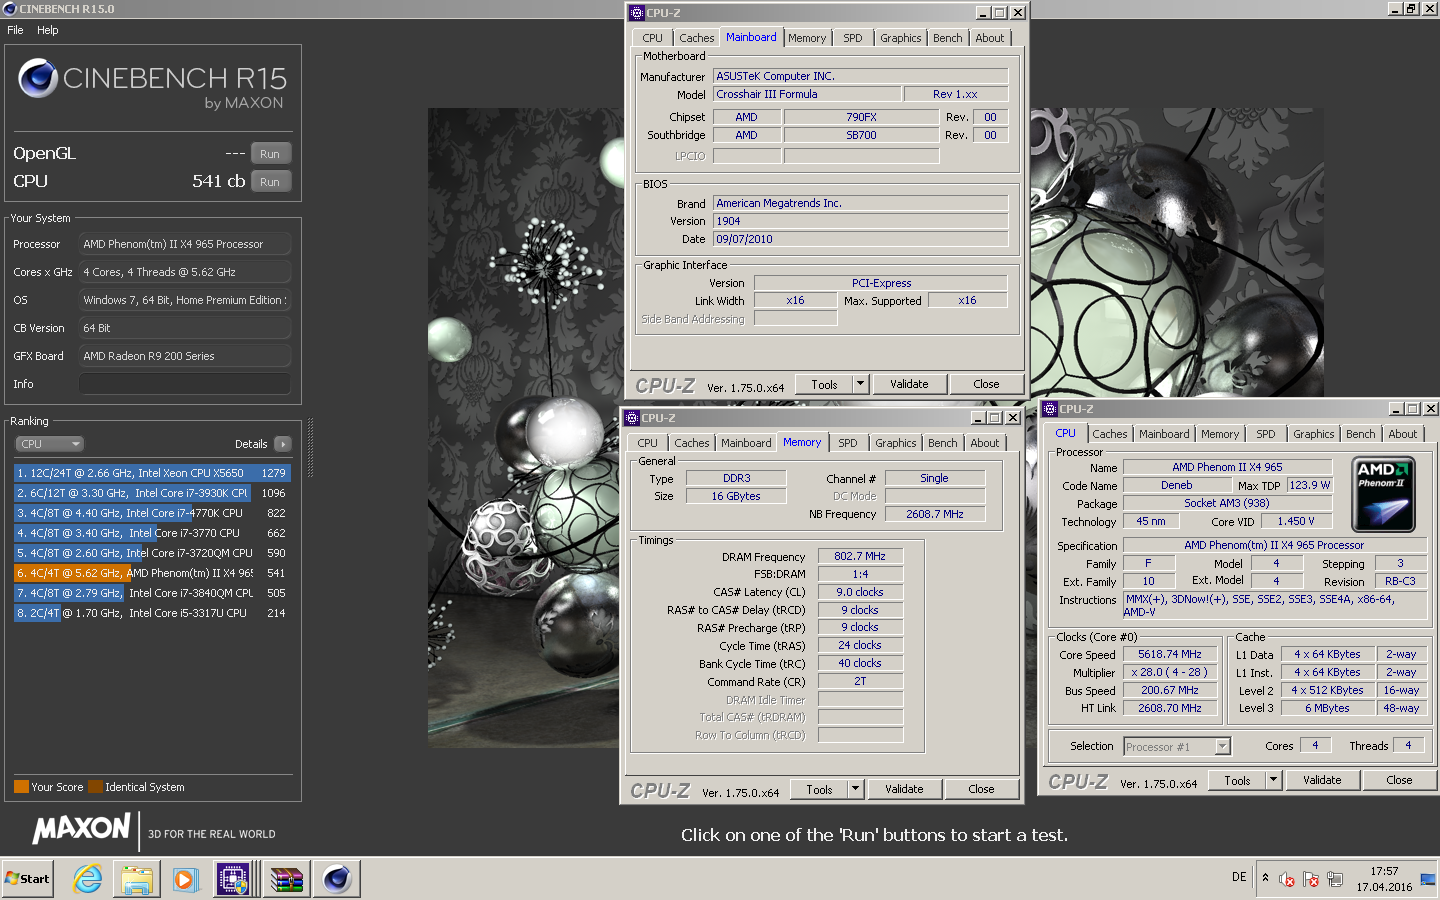Open the File menu in Cinebench

click(15, 30)
